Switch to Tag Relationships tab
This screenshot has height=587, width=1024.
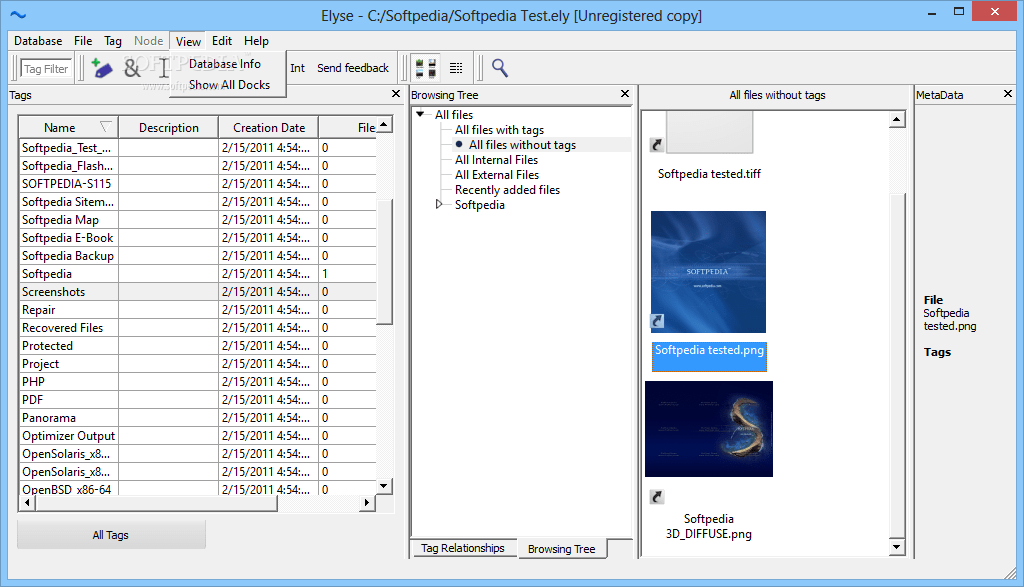(462, 548)
